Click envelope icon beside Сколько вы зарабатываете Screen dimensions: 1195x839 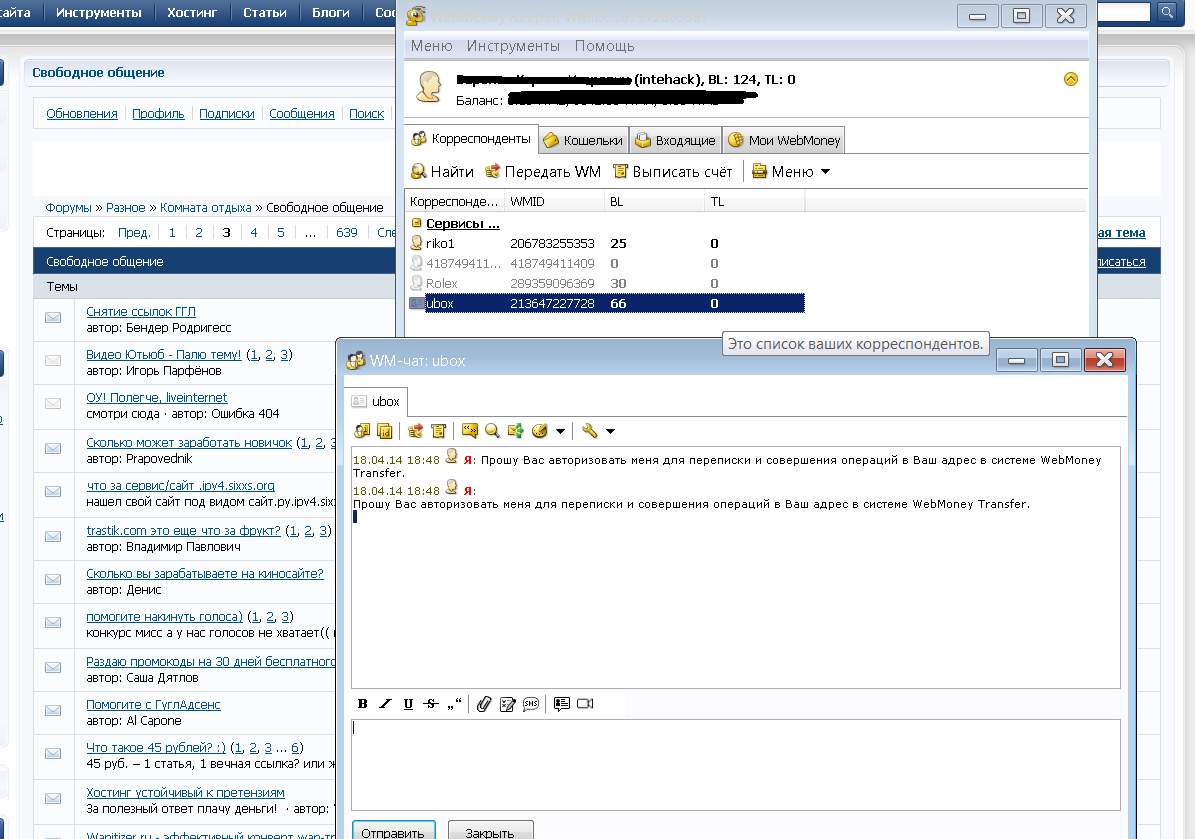pyautogui.click(x=53, y=579)
